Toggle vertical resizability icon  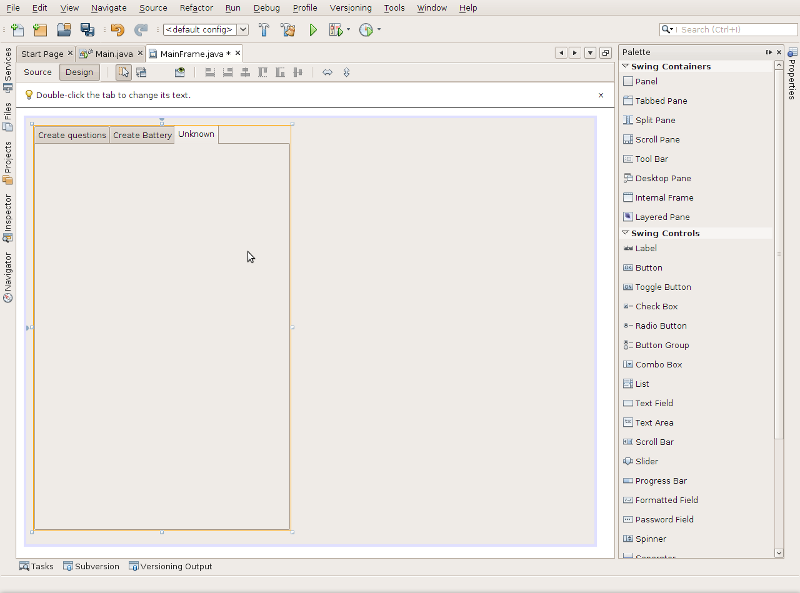[346, 72]
